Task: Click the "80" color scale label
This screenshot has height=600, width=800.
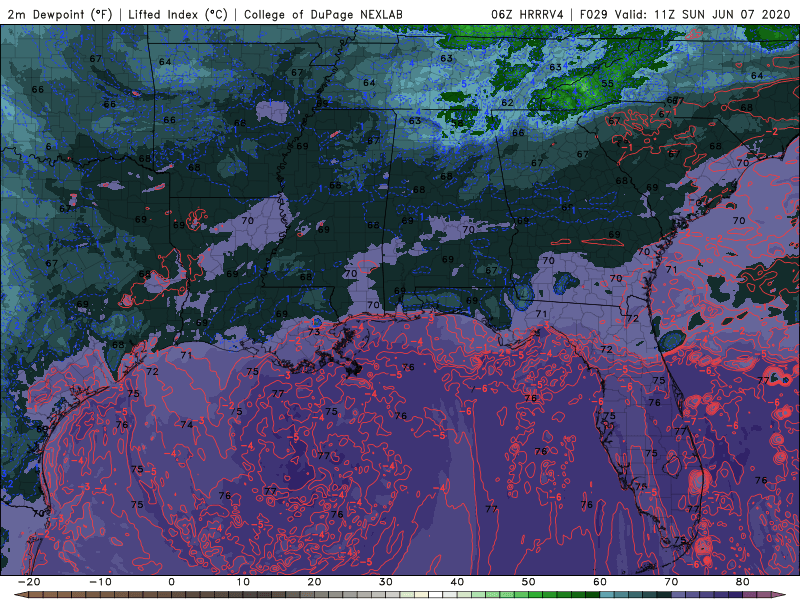Action: tap(743, 582)
